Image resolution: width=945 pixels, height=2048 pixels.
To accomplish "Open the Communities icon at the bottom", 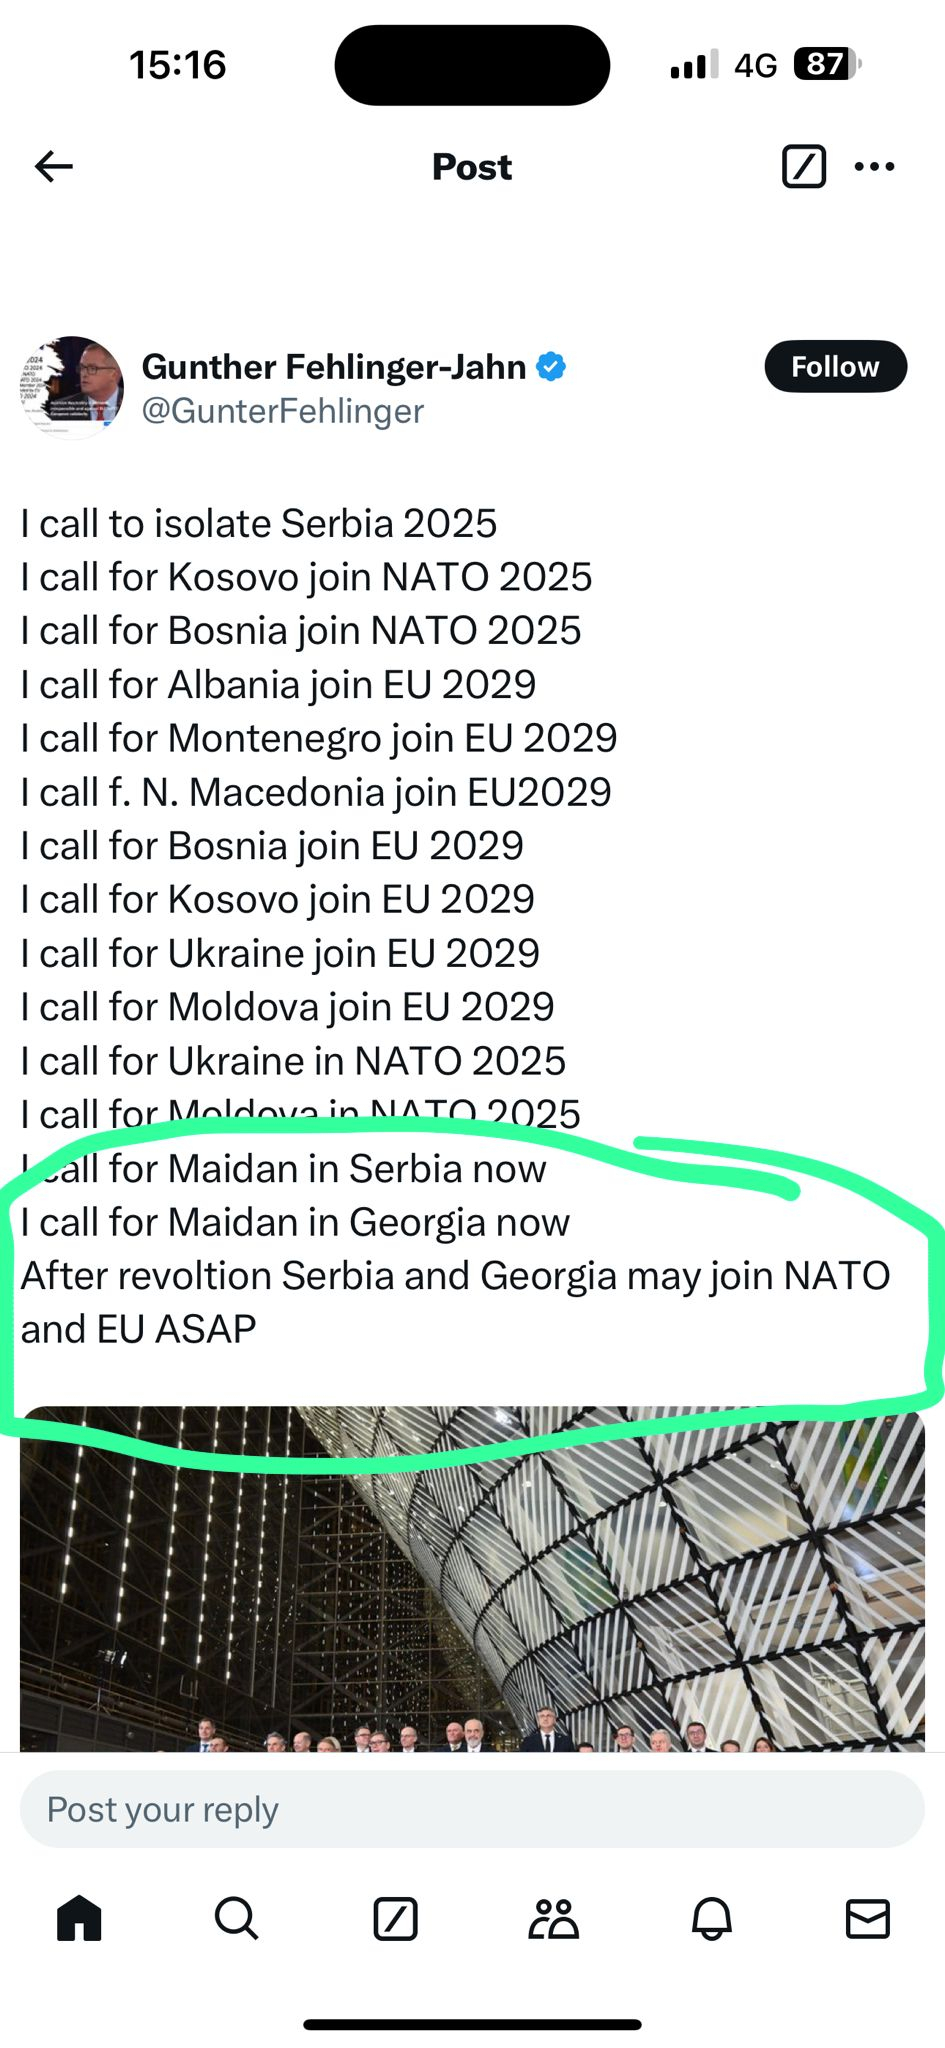I will [x=553, y=1919].
